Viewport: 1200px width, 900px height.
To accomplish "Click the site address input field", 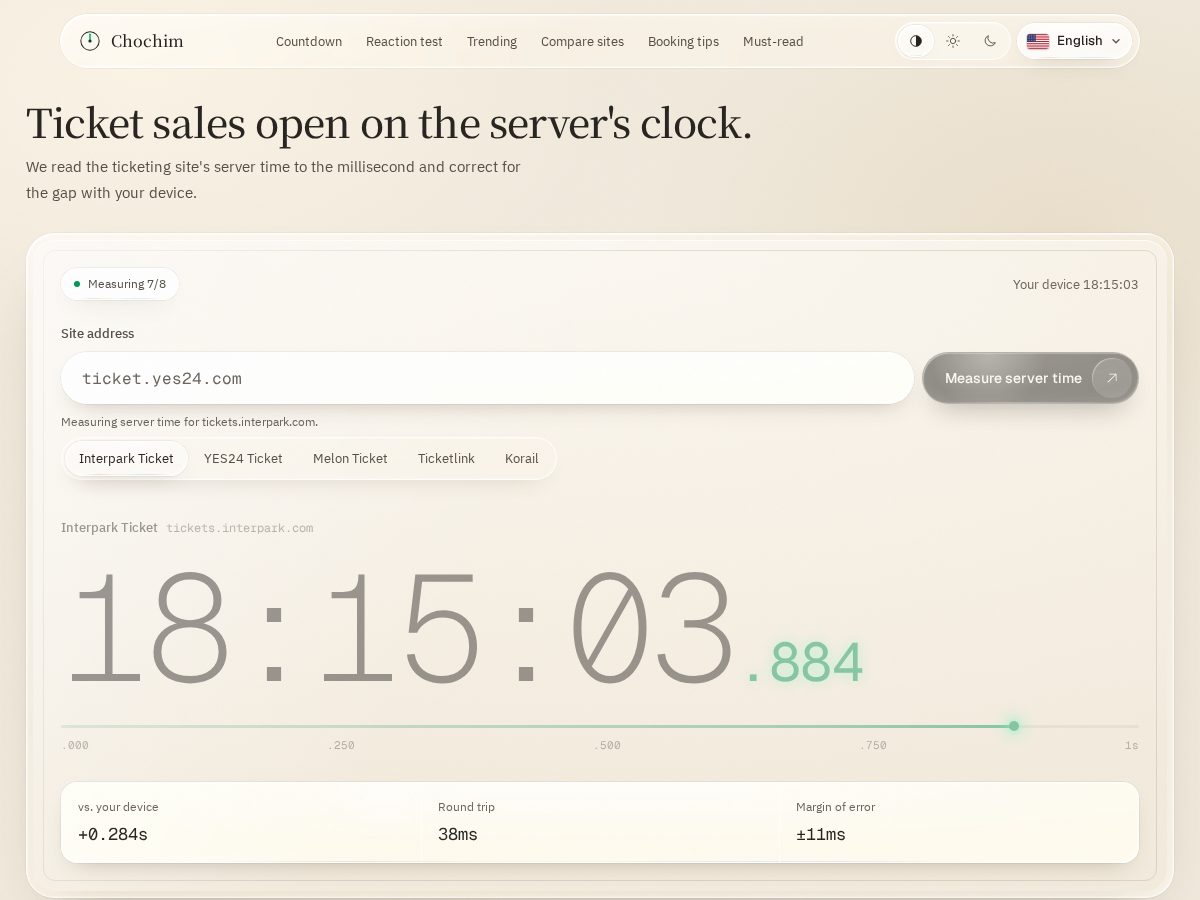I will [x=487, y=378].
